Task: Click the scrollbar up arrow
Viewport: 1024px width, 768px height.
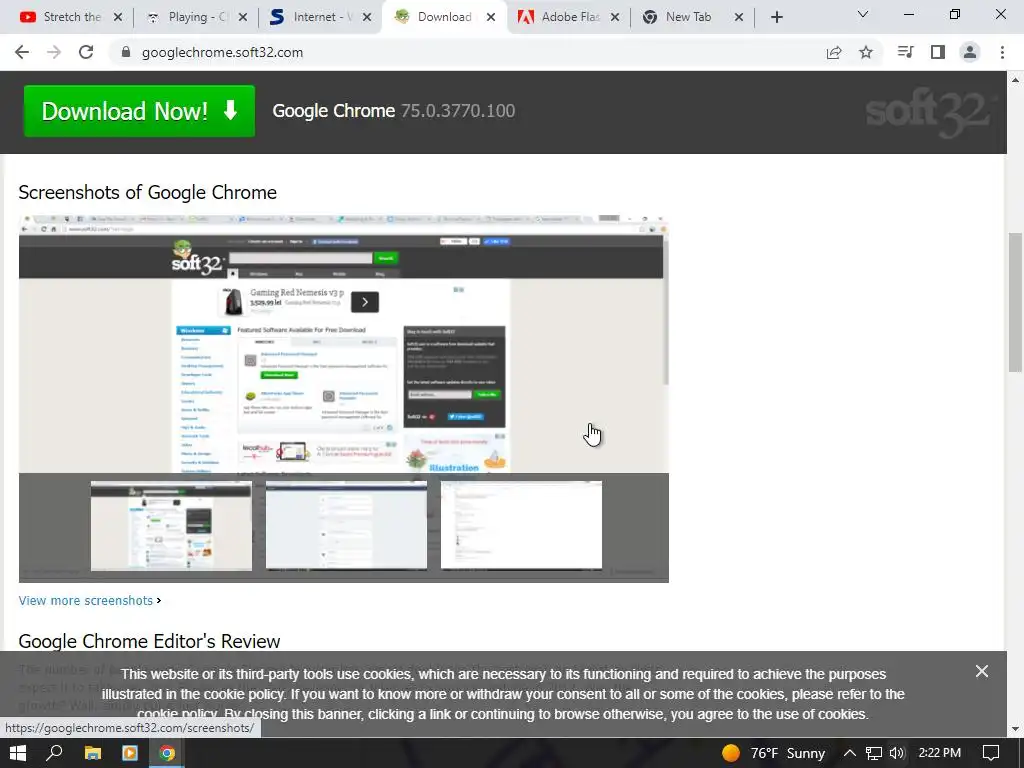Action: [x=1015, y=80]
